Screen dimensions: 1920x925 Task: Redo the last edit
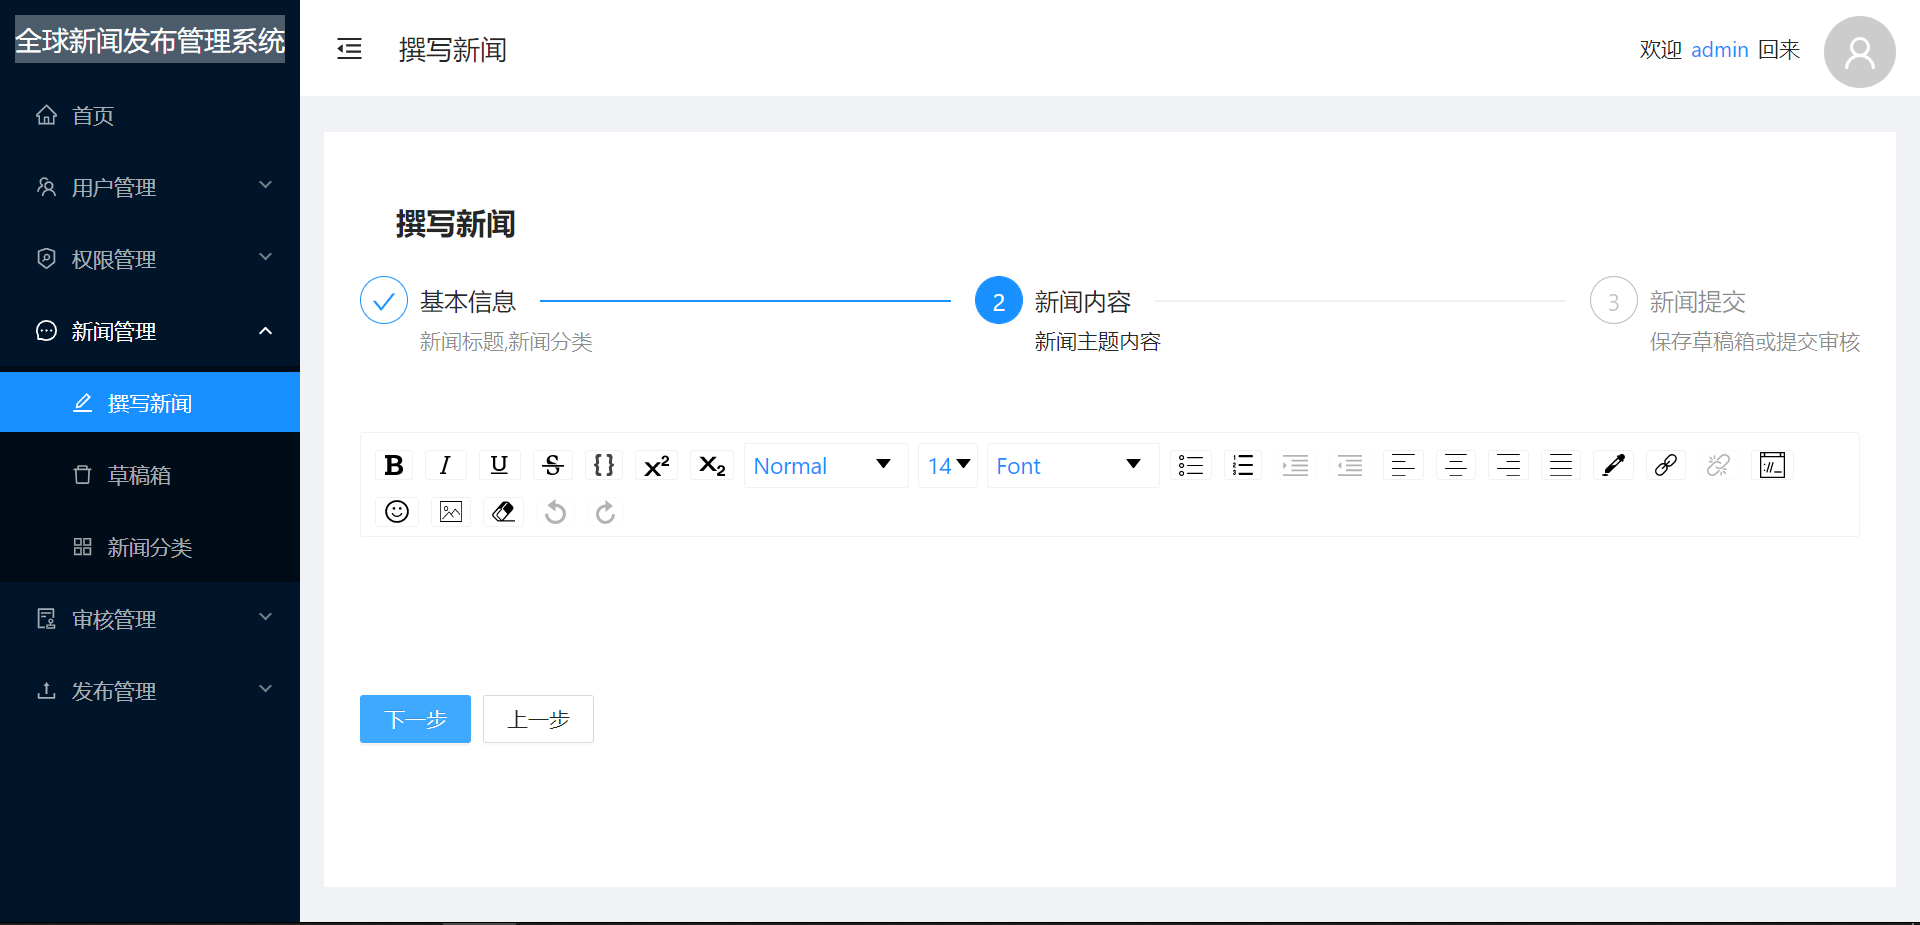(x=605, y=512)
